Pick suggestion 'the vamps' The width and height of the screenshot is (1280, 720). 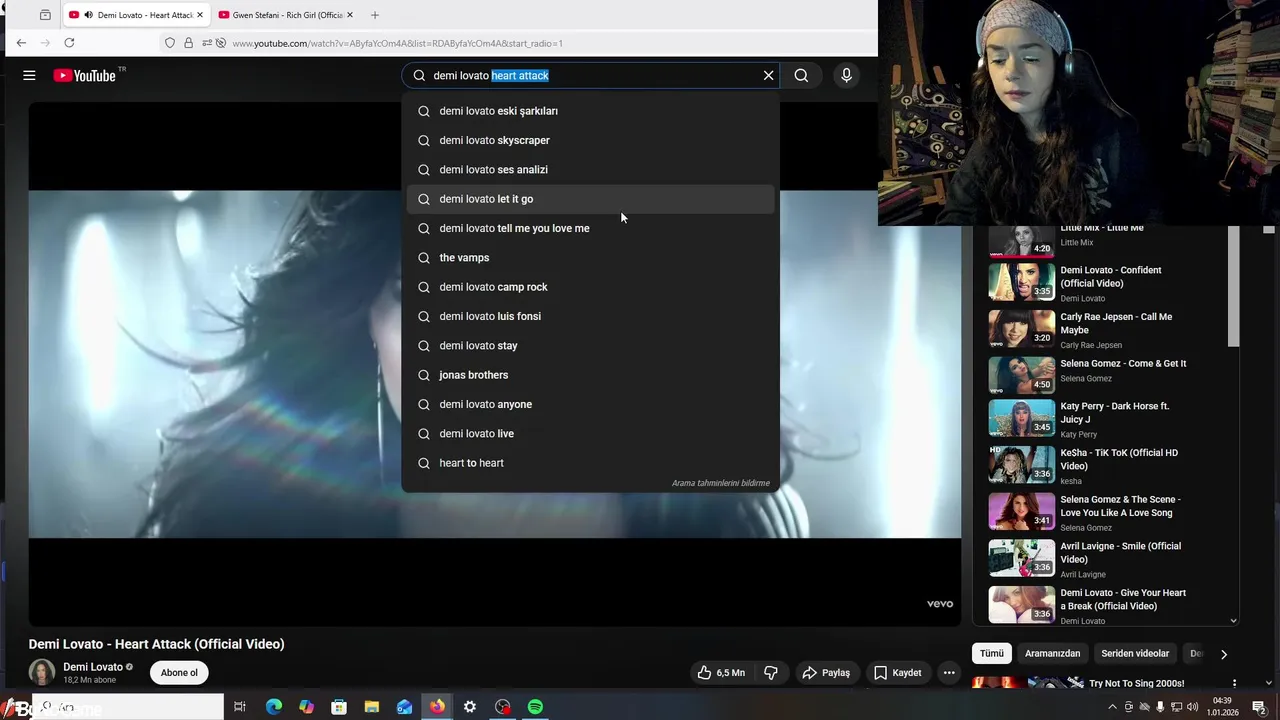pyautogui.click(x=590, y=257)
